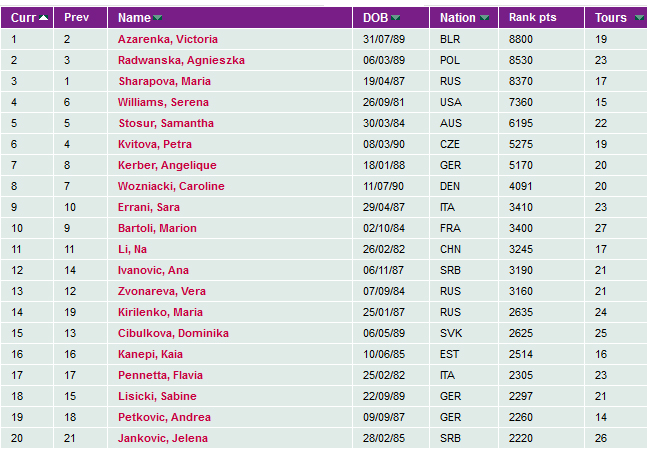Open Wozniacki, Caroline player link
Viewport: 647px width, 457px height.
click(171, 186)
